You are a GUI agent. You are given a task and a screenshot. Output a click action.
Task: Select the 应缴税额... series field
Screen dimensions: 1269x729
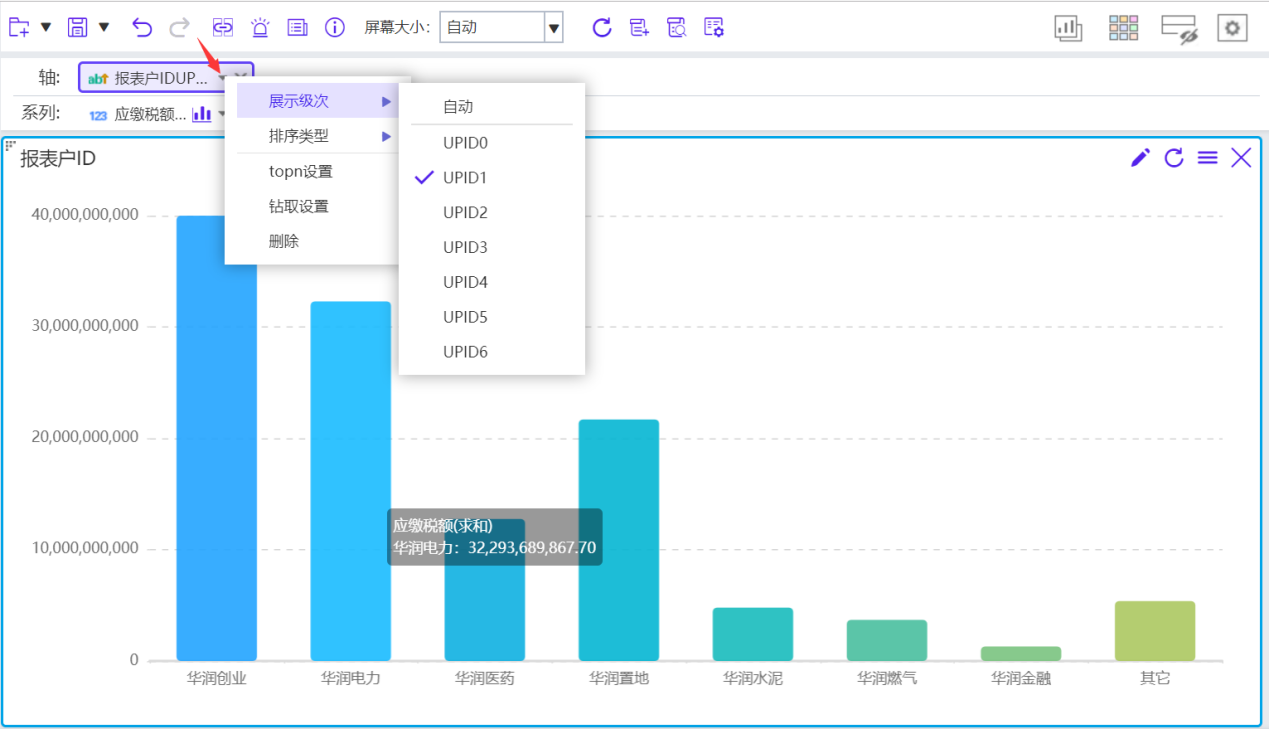coord(150,114)
